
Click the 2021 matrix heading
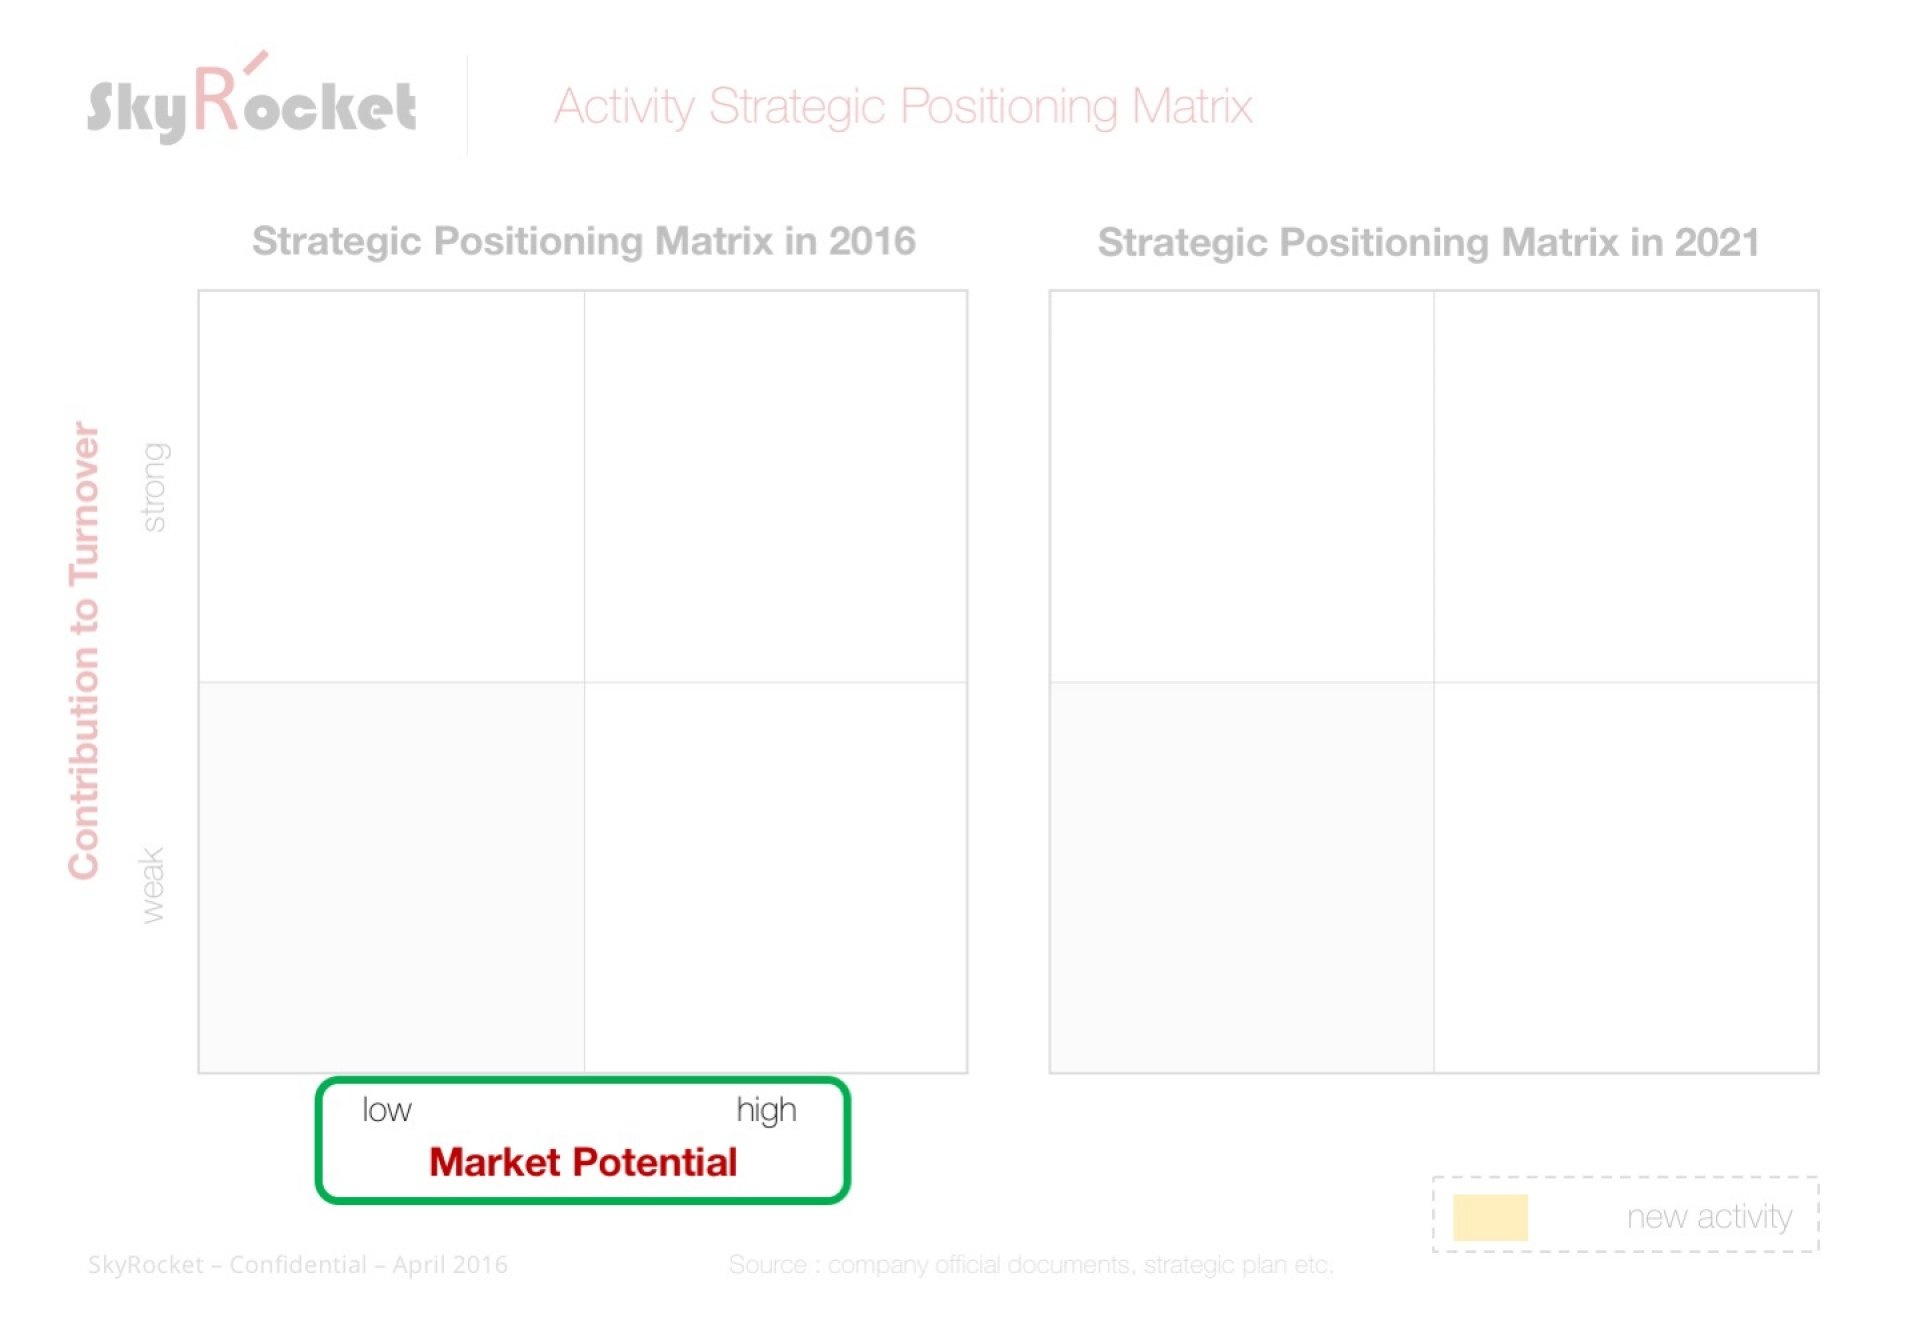(1428, 242)
